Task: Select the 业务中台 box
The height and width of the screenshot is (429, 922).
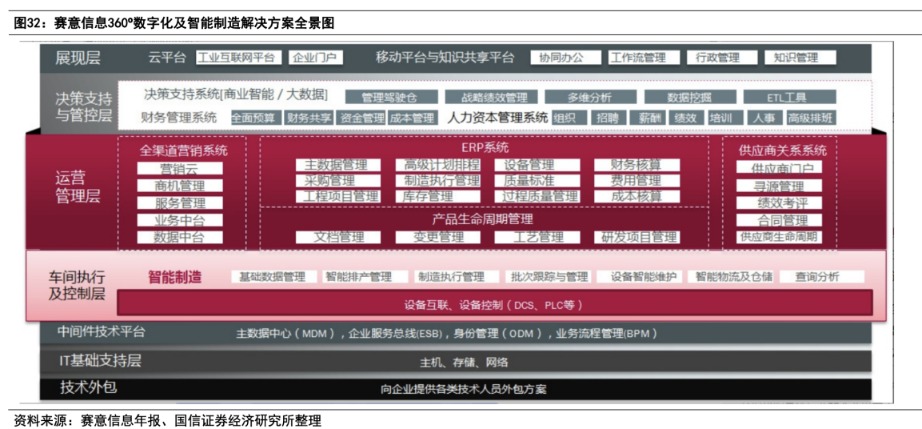Action: tap(180, 220)
